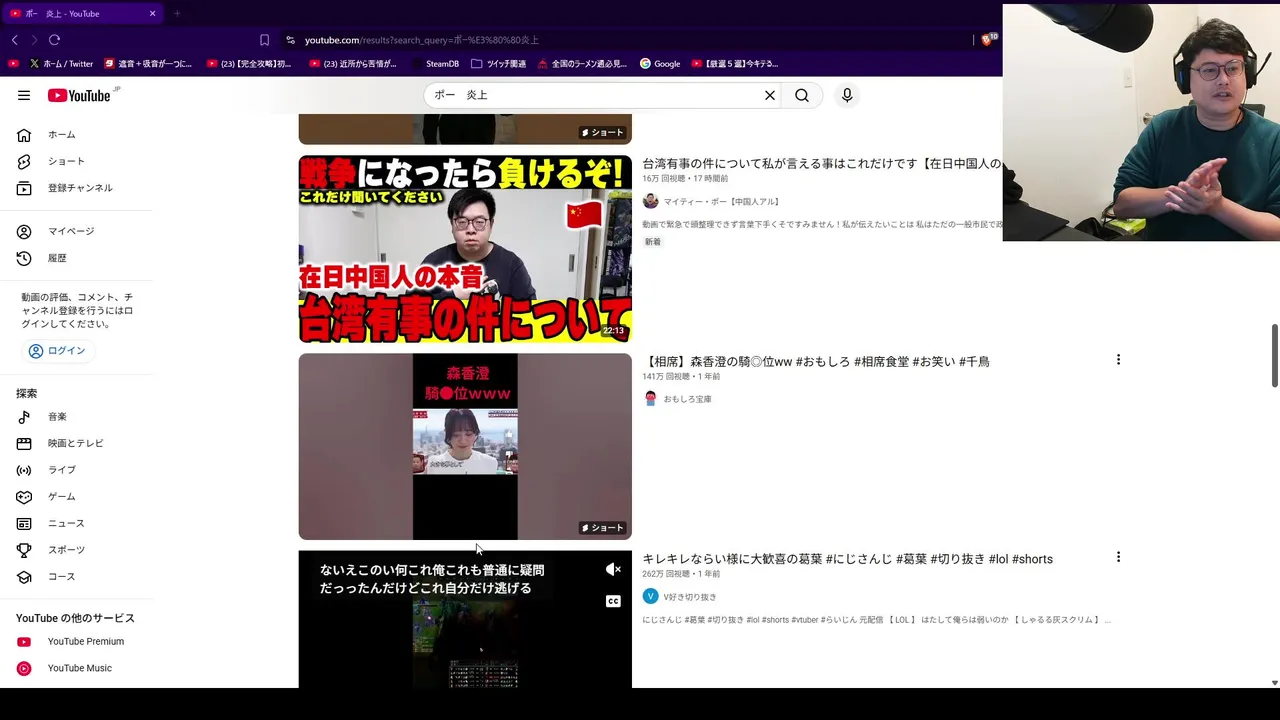Toggle captions CC on the preview
The height and width of the screenshot is (720, 1280).
[x=613, y=601]
